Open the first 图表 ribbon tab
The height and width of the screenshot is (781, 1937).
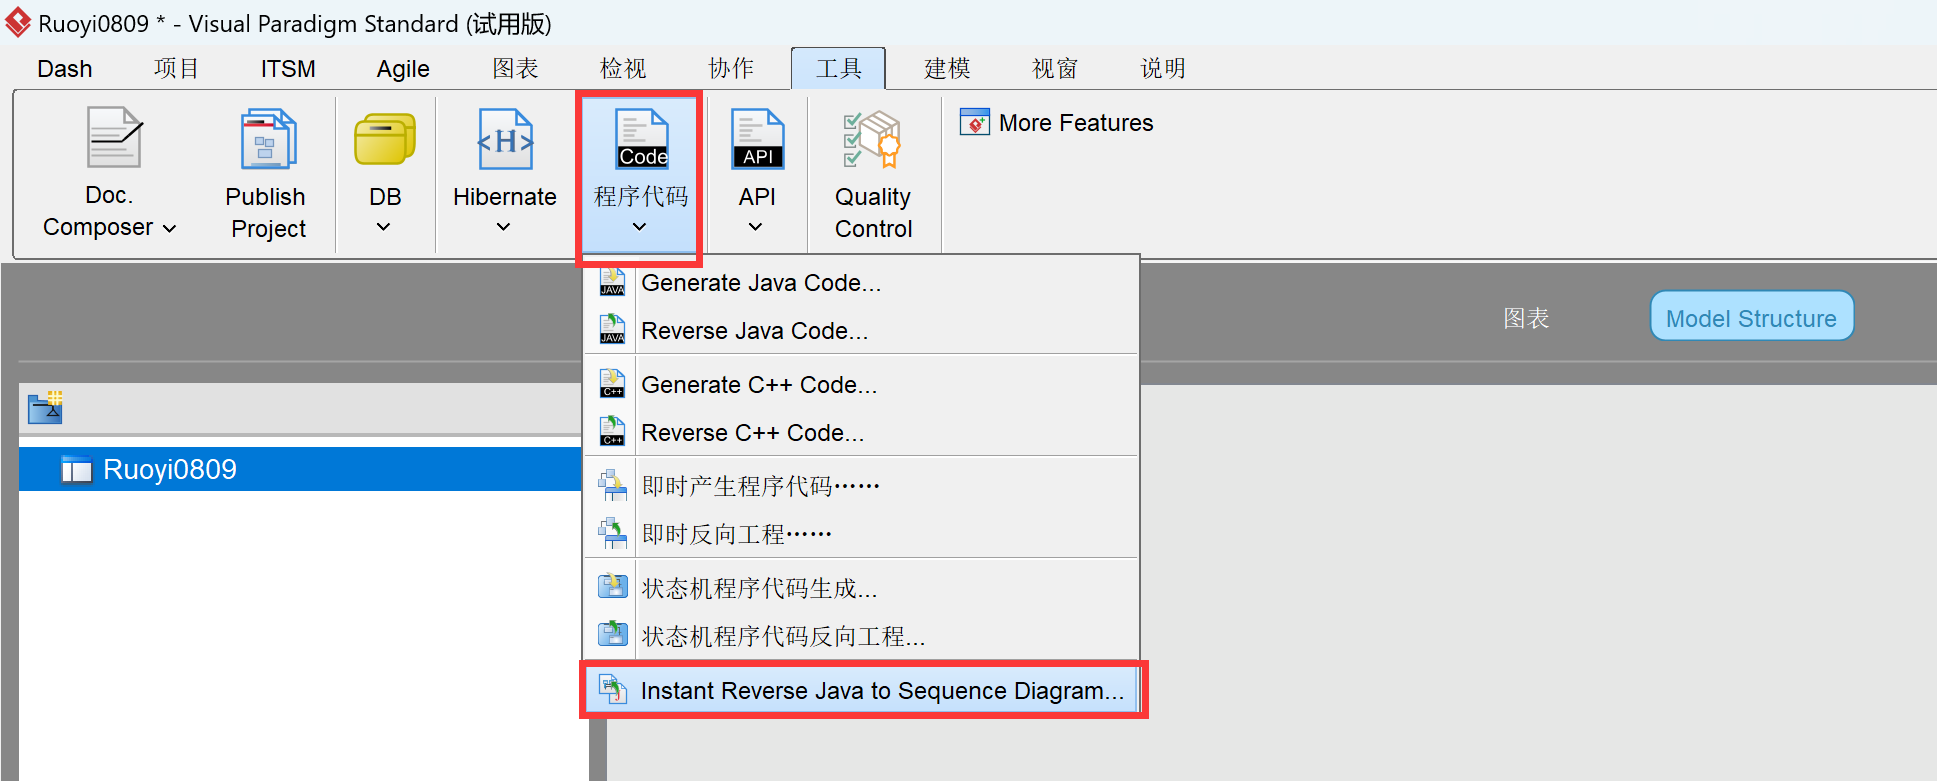[515, 69]
